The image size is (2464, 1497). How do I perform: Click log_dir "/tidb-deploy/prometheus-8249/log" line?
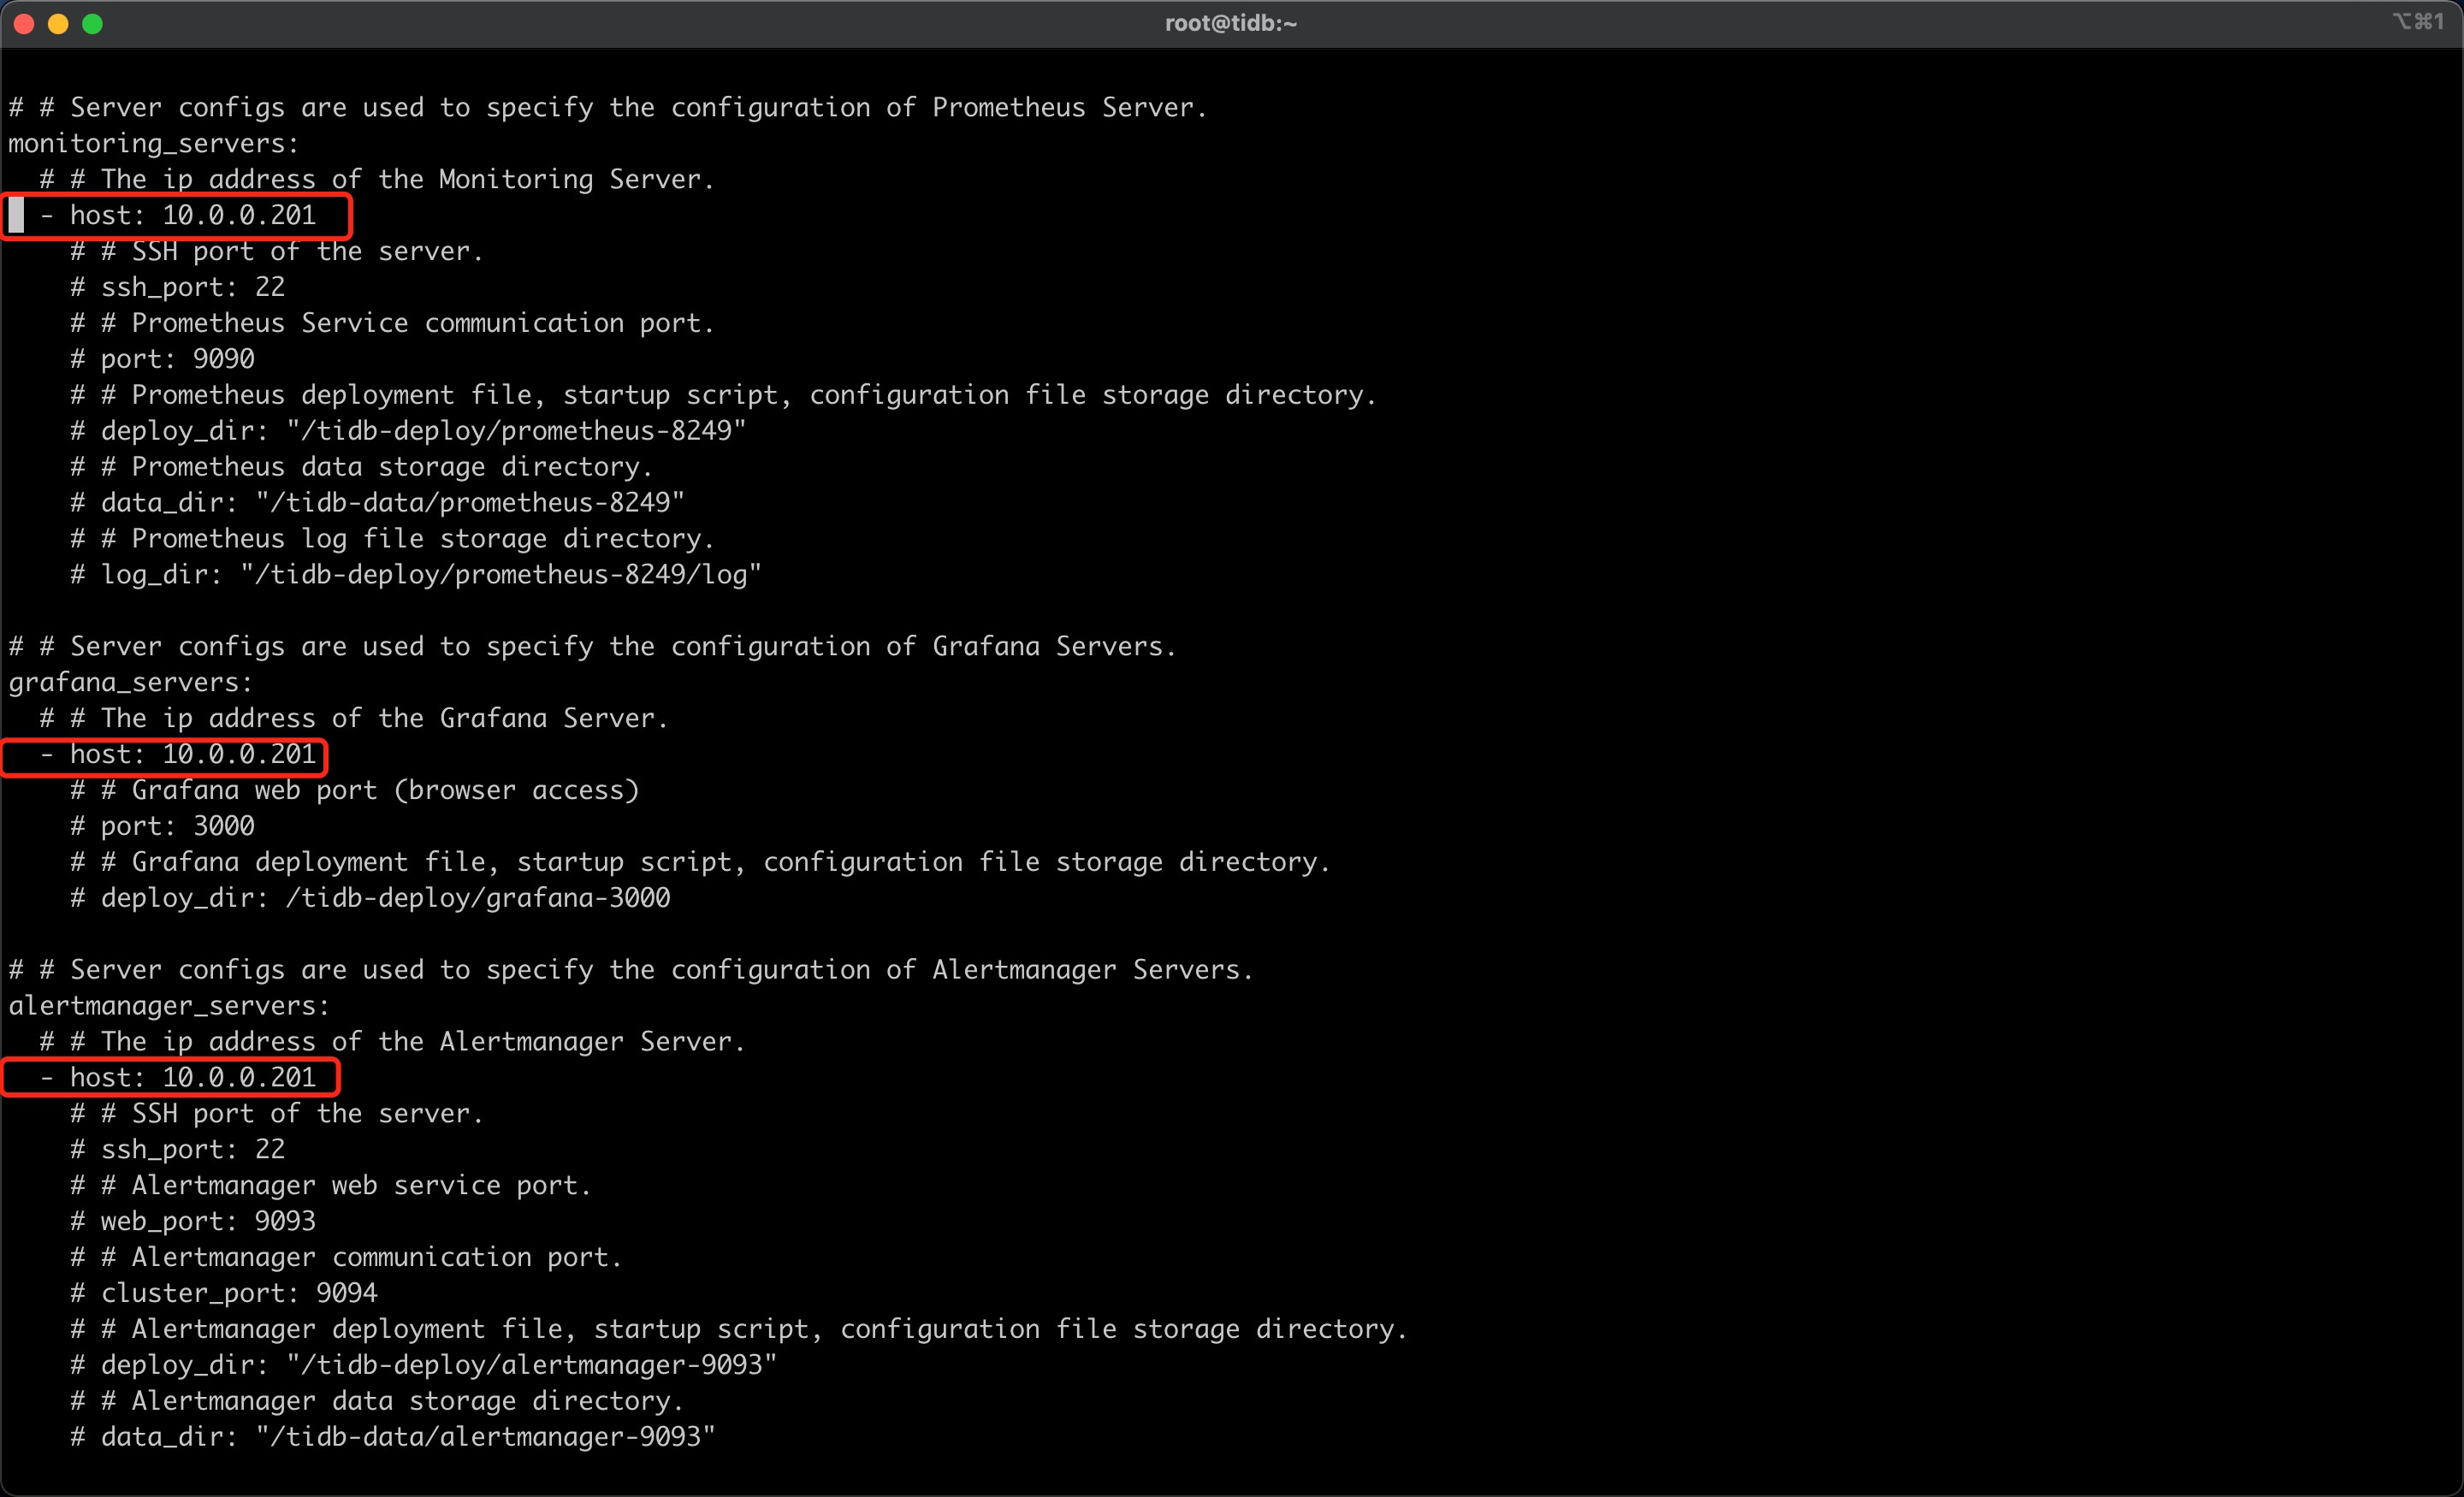point(416,575)
